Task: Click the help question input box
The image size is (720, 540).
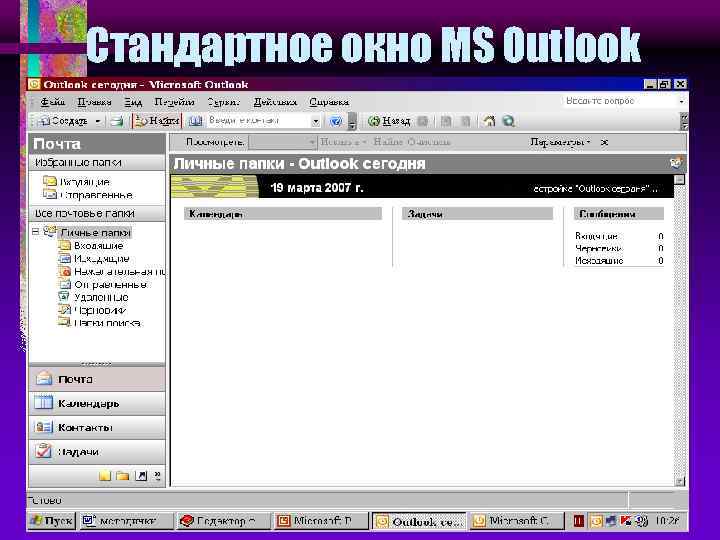Action: (x=619, y=101)
